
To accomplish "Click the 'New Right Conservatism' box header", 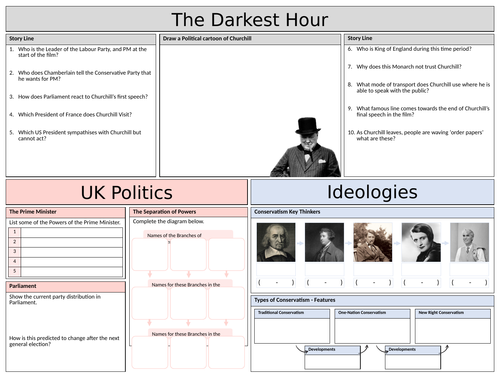I will tap(453, 313).
